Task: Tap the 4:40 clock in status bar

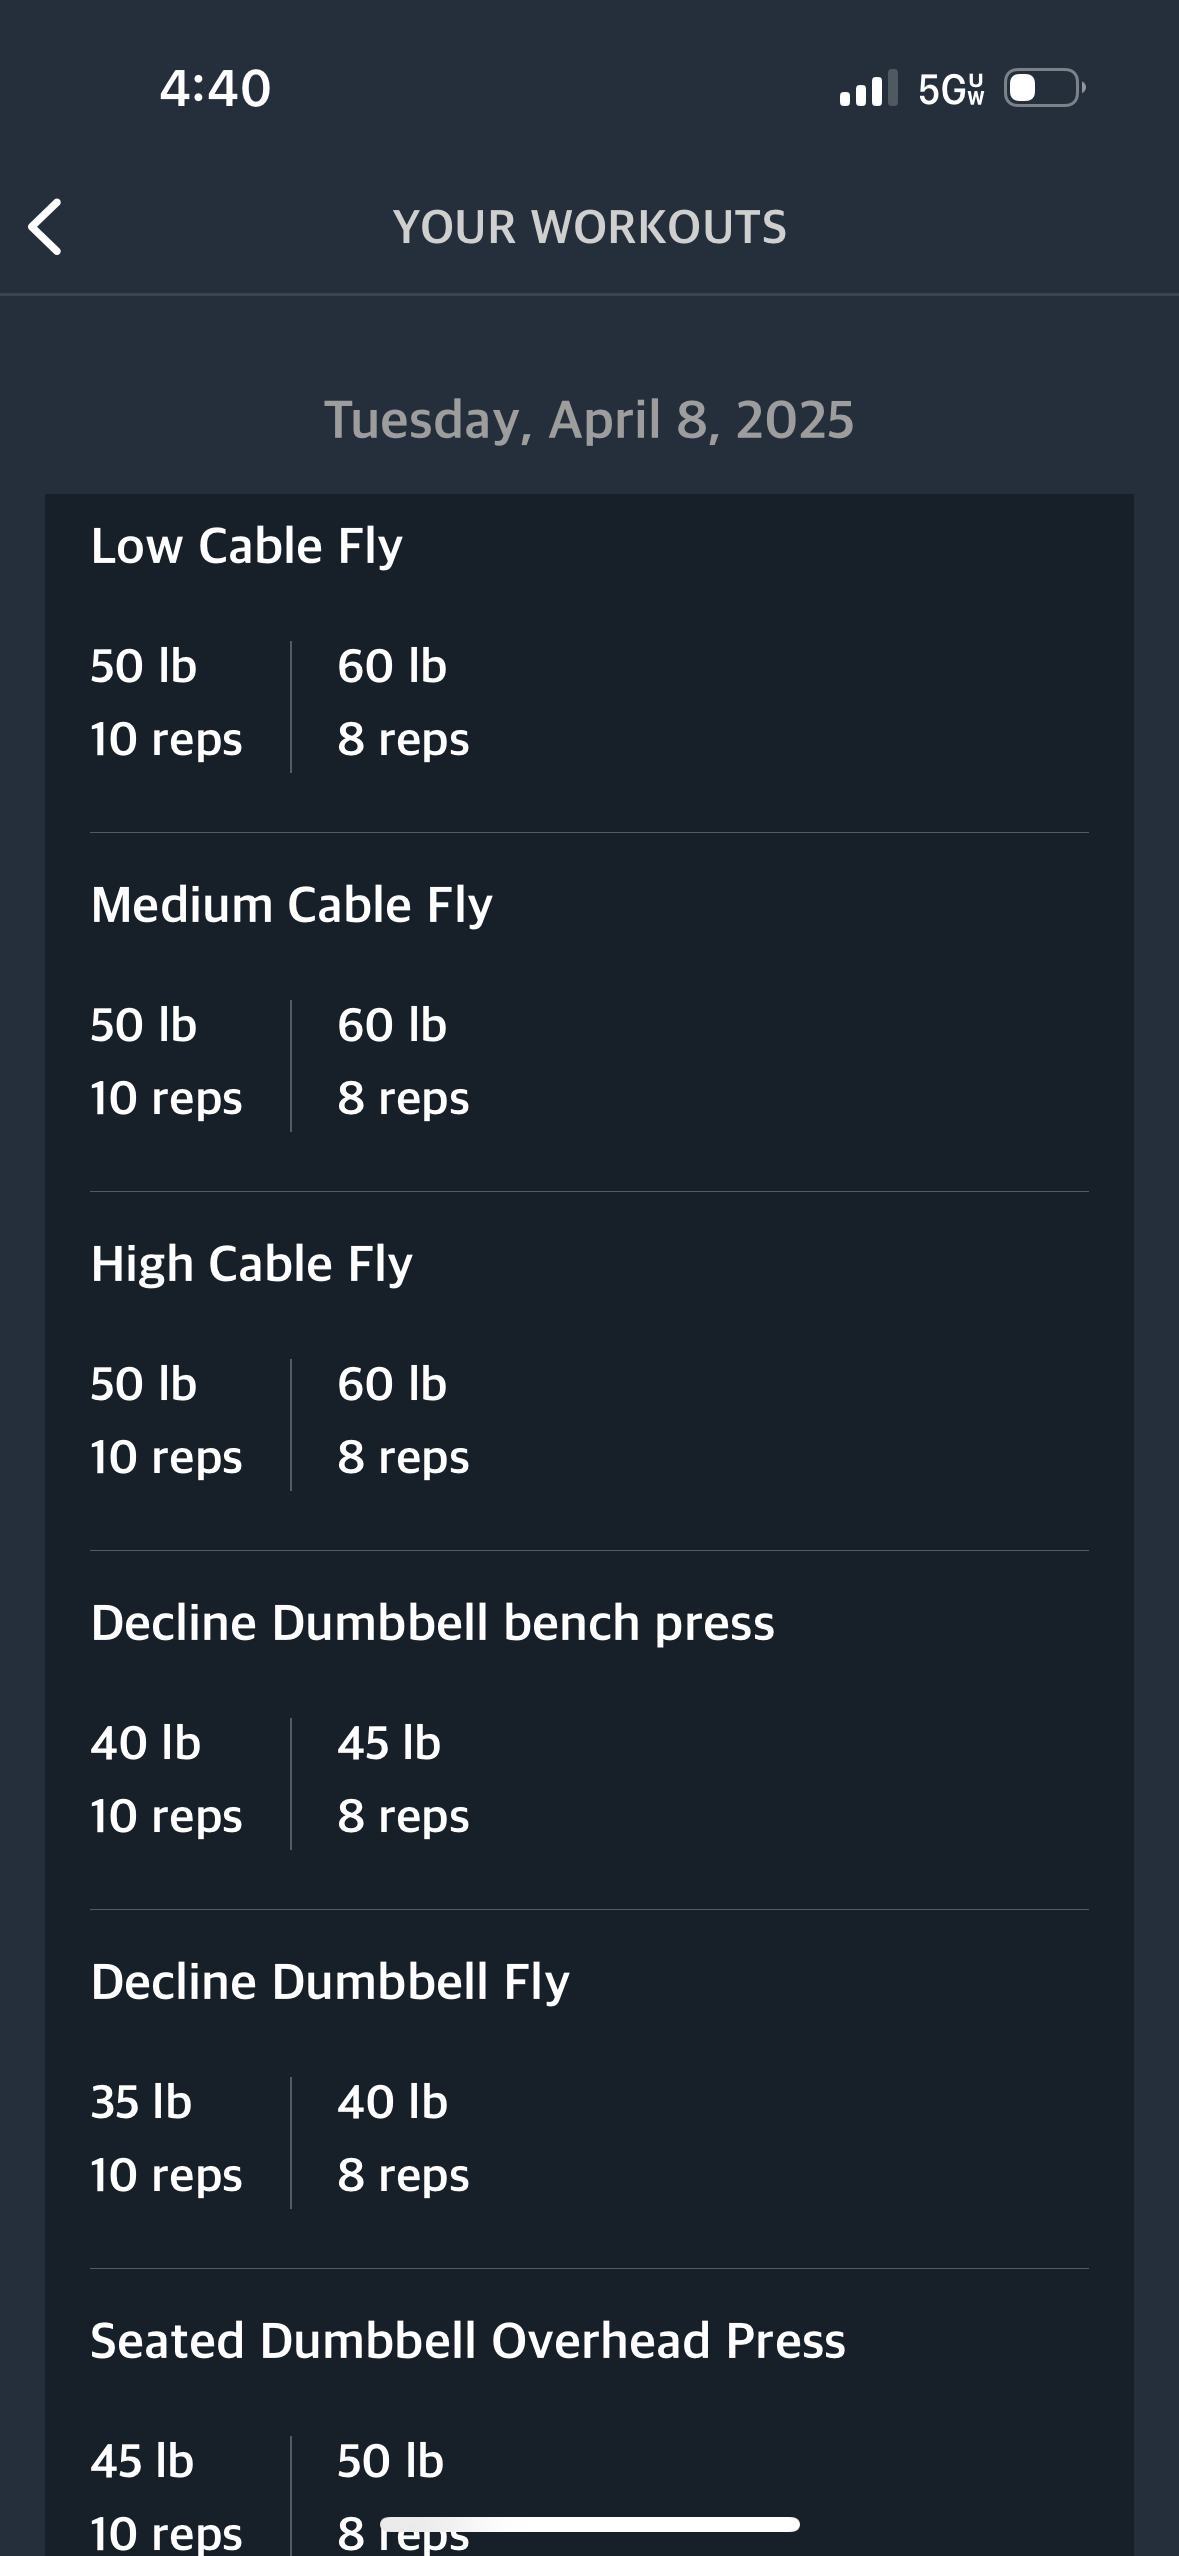Action: pos(215,88)
